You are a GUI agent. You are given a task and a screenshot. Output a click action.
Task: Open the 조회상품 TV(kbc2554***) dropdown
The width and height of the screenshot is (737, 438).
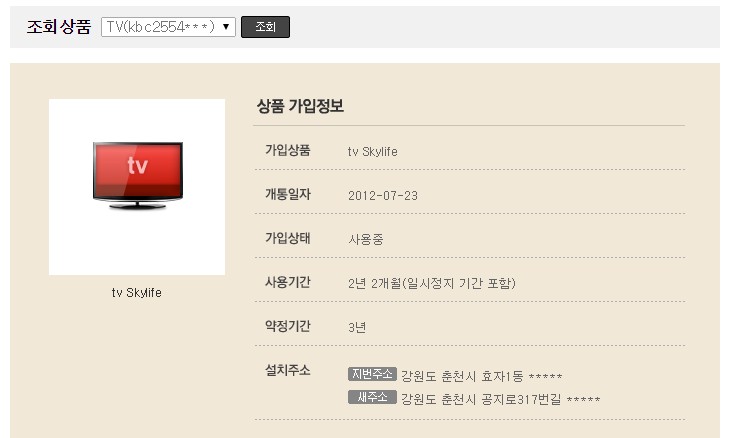point(168,27)
